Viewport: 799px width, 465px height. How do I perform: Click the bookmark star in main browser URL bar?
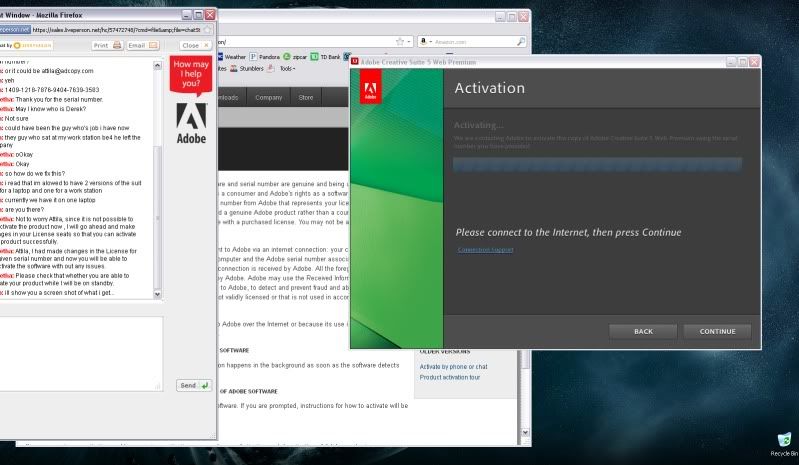(x=400, y=42)
